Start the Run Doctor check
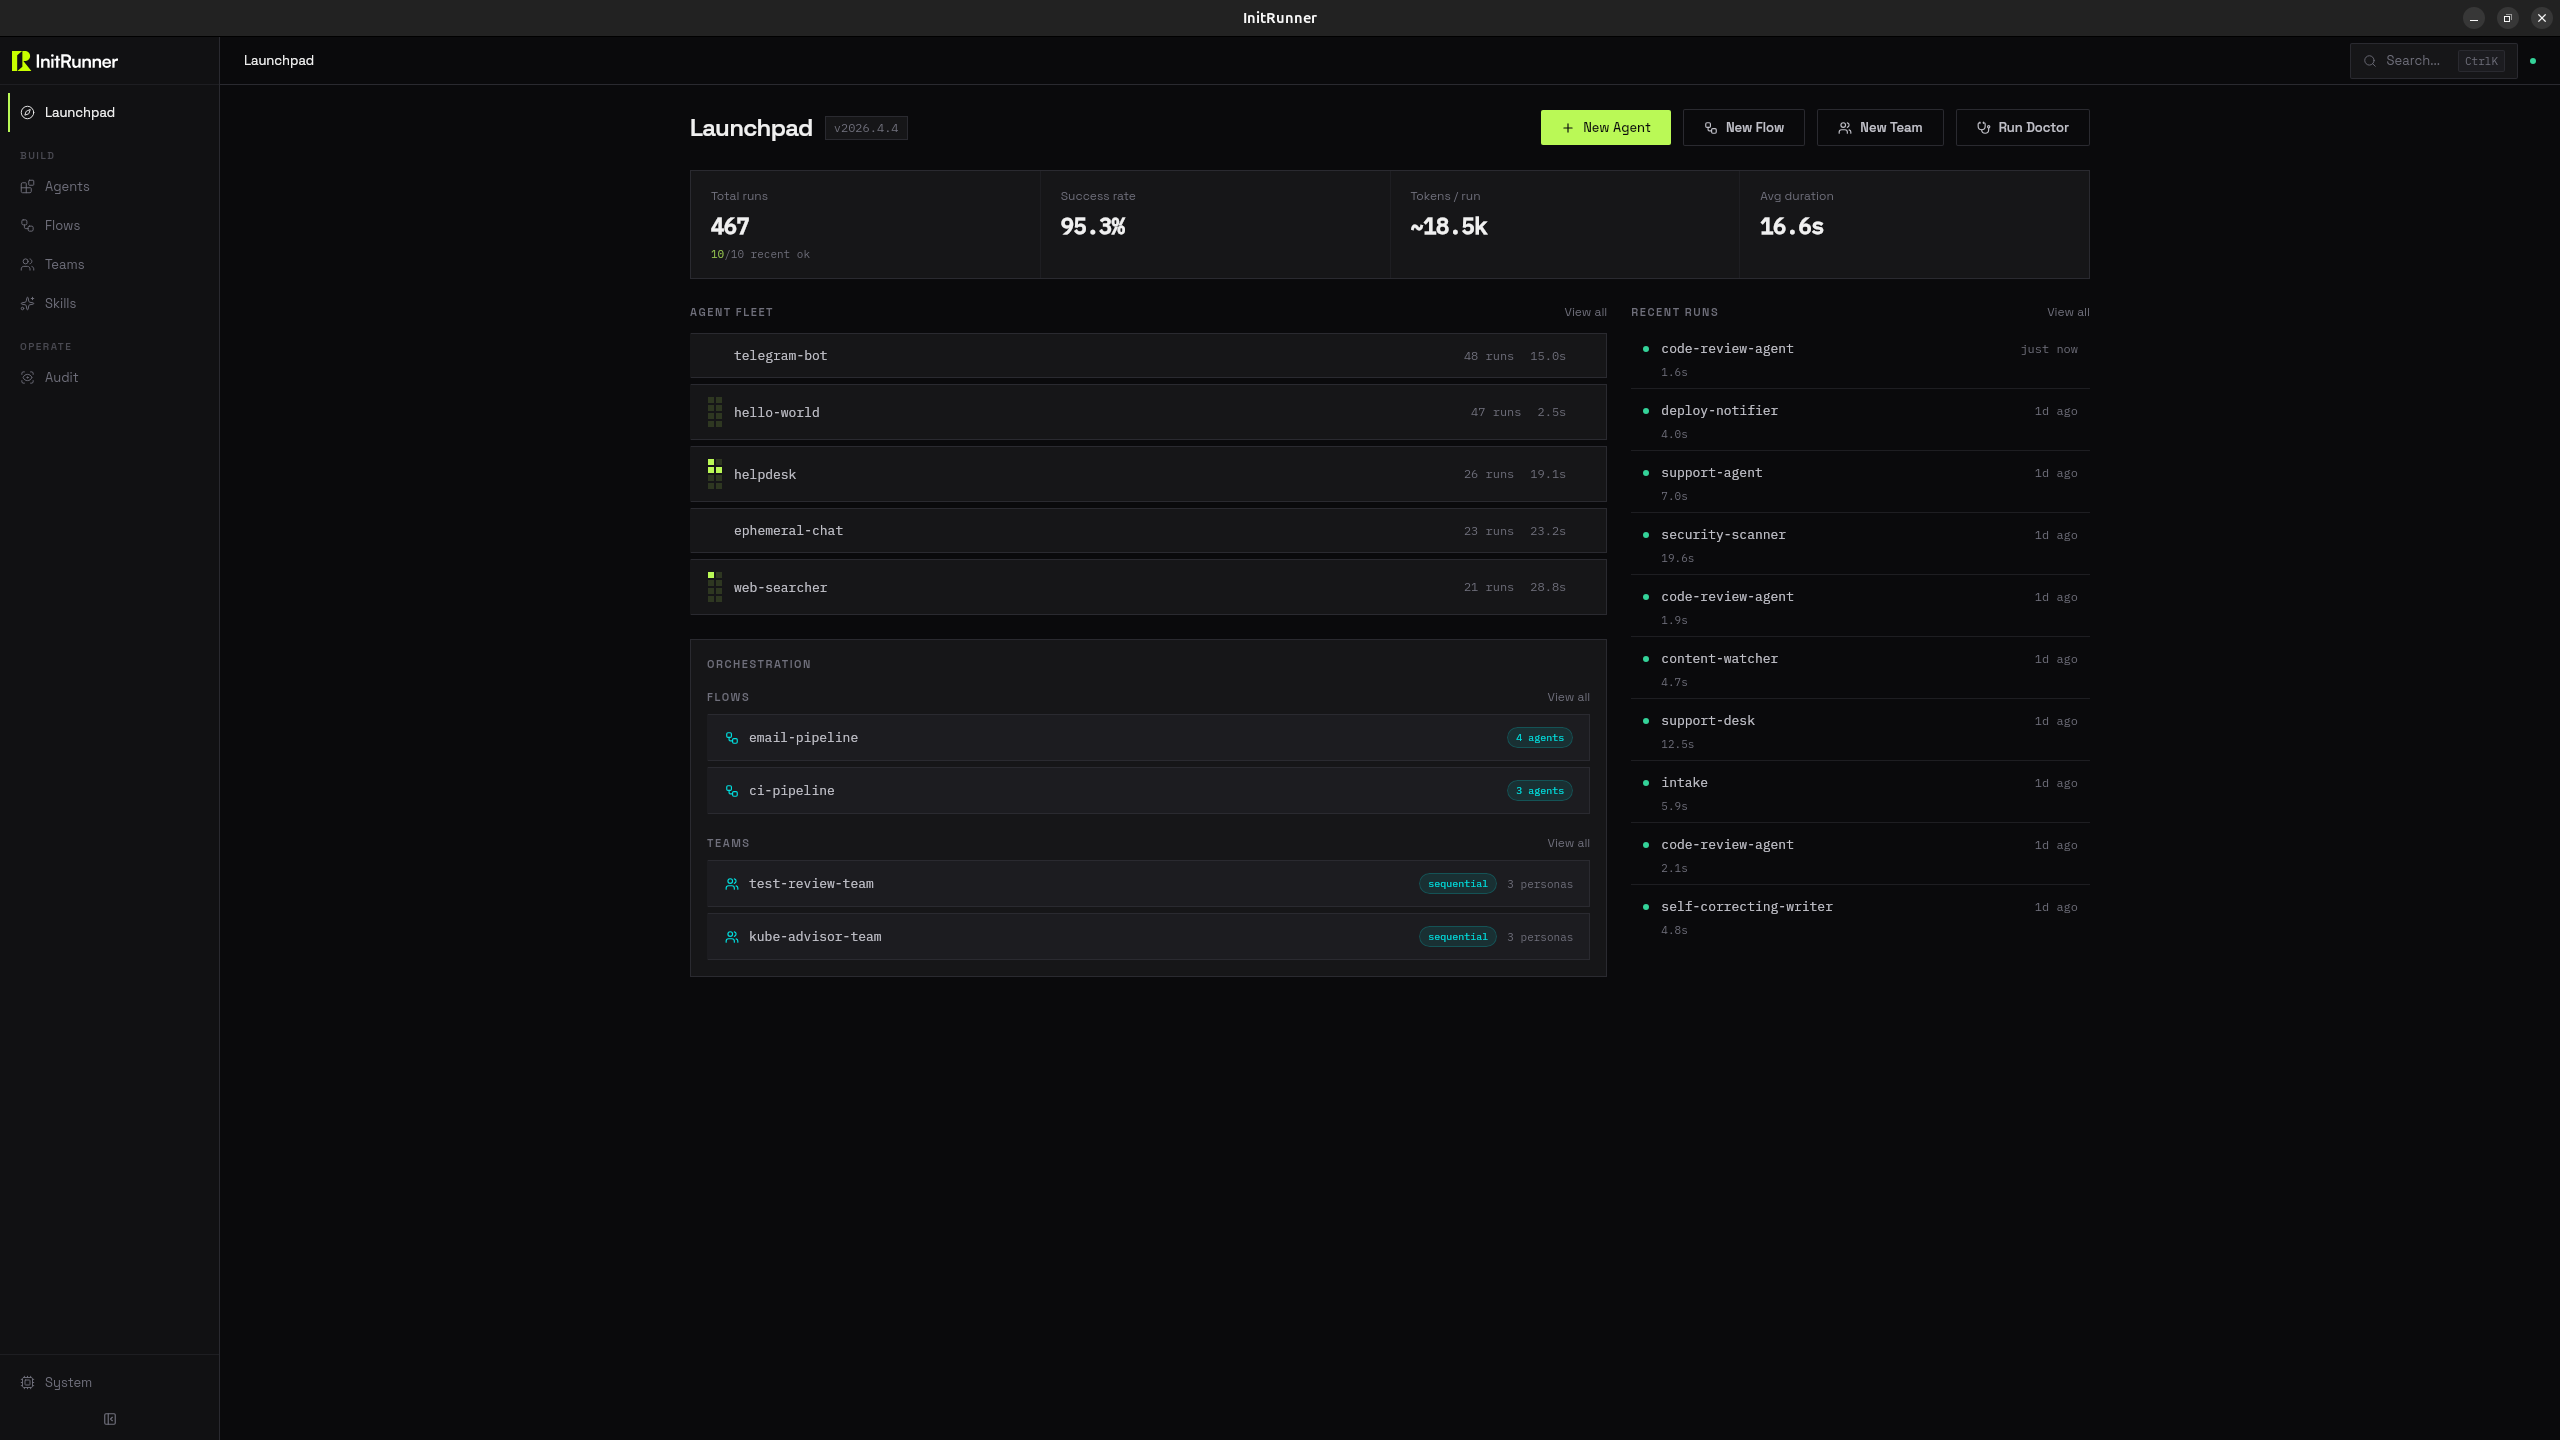 coord(2022,128)
